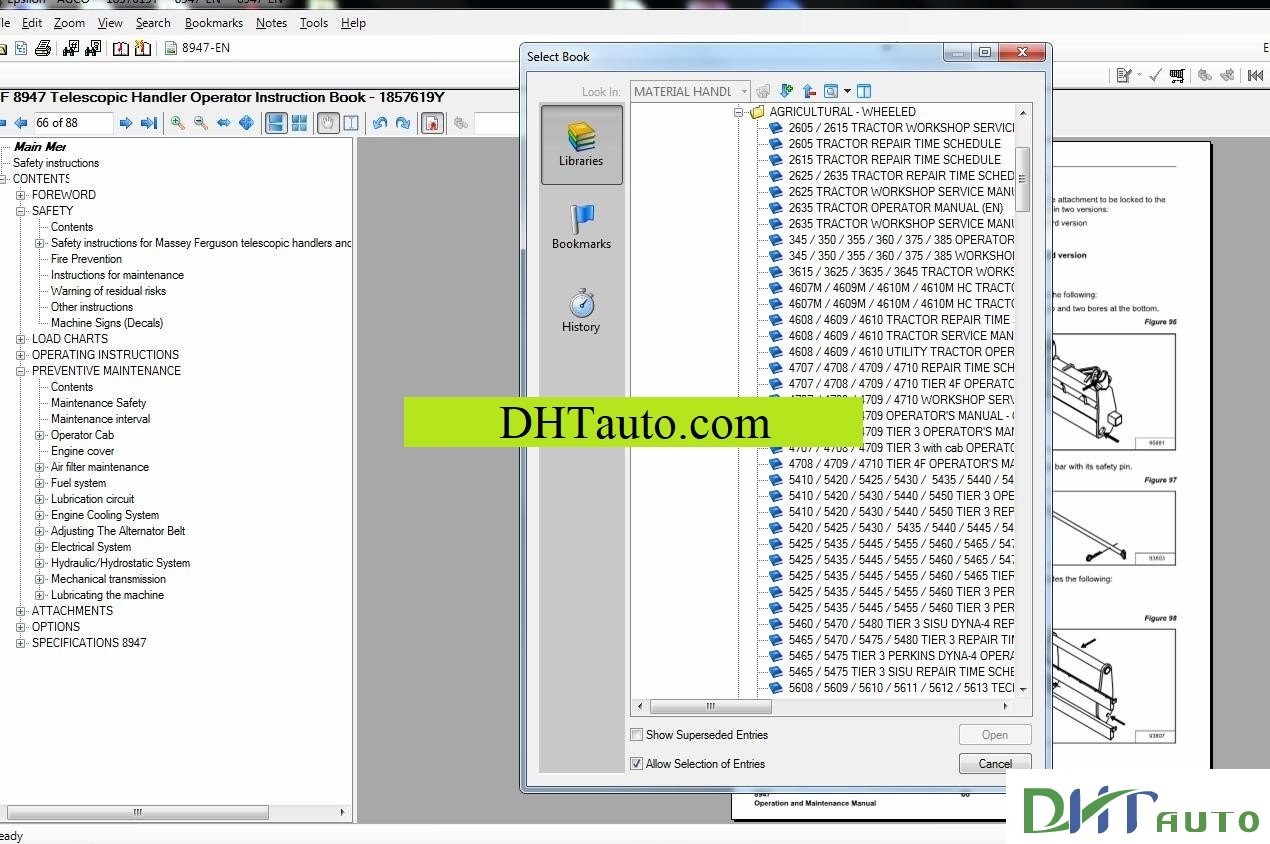This screenshot has height=844, width=1270.
Task: Expand the LOAD CHARTS tree item
Action: [22, 338]
